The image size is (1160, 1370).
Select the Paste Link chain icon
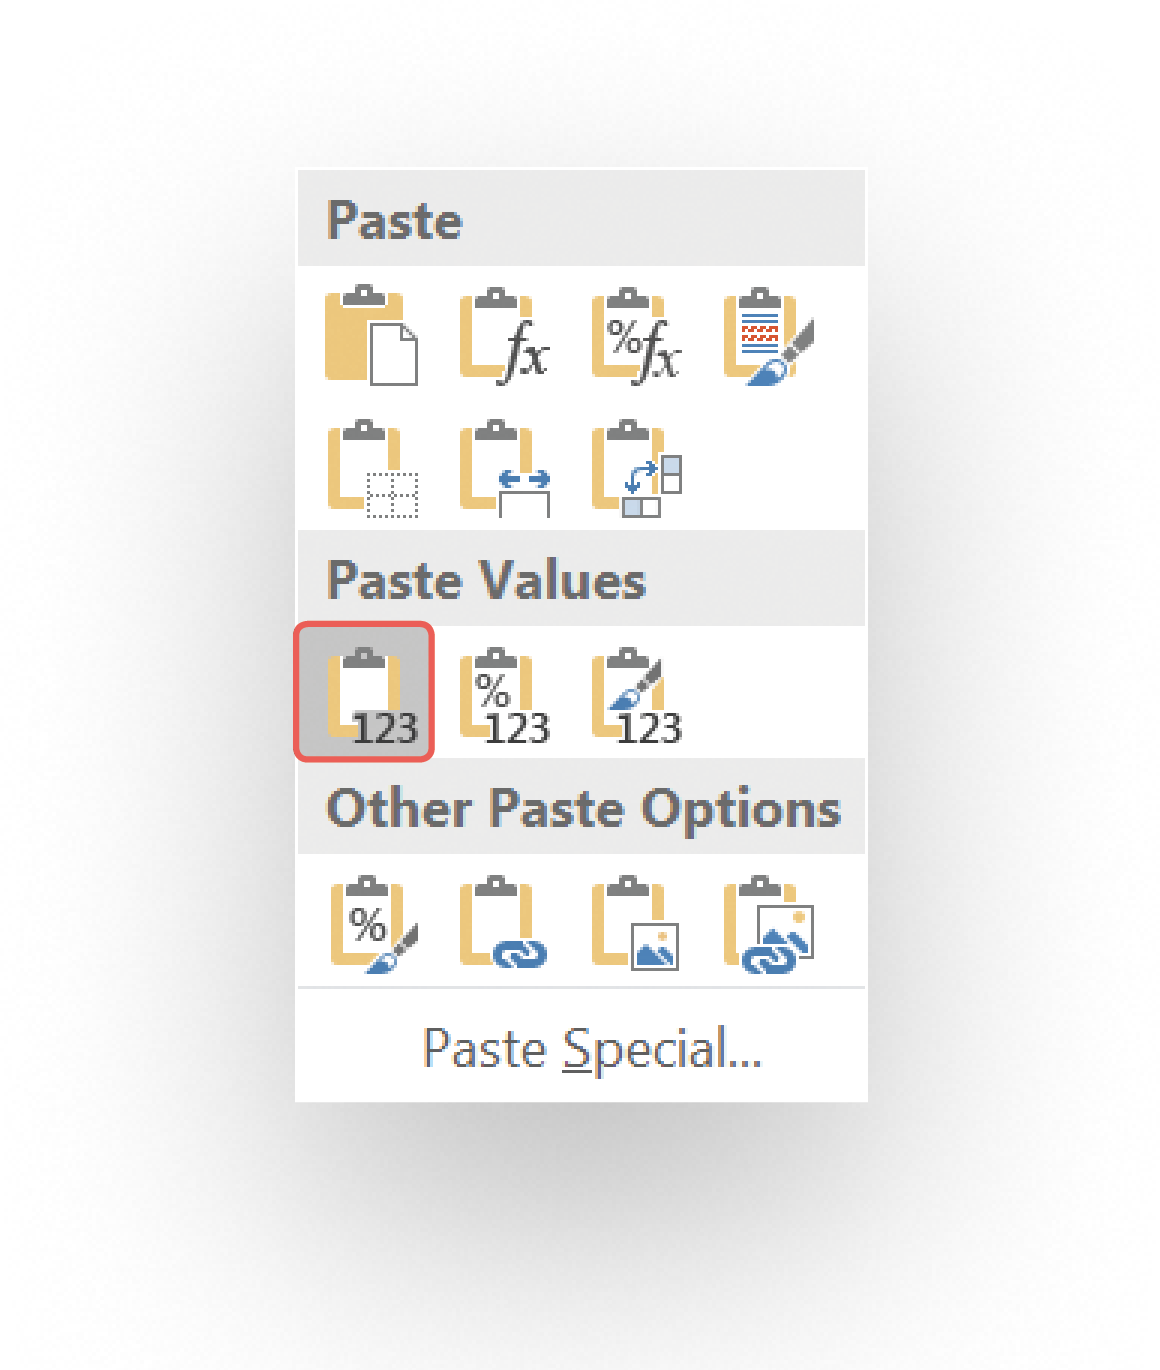coord(504,924)
